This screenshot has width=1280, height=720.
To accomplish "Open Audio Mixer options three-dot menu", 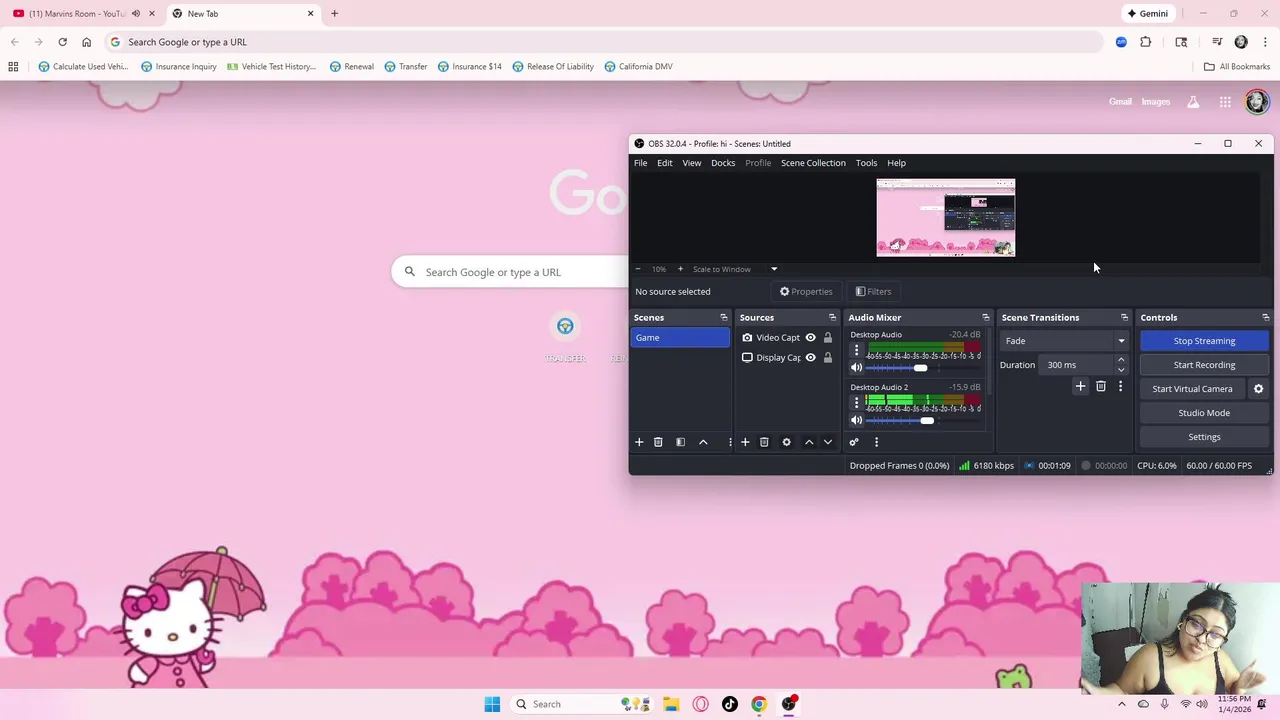I will click(x=876, y=442).
